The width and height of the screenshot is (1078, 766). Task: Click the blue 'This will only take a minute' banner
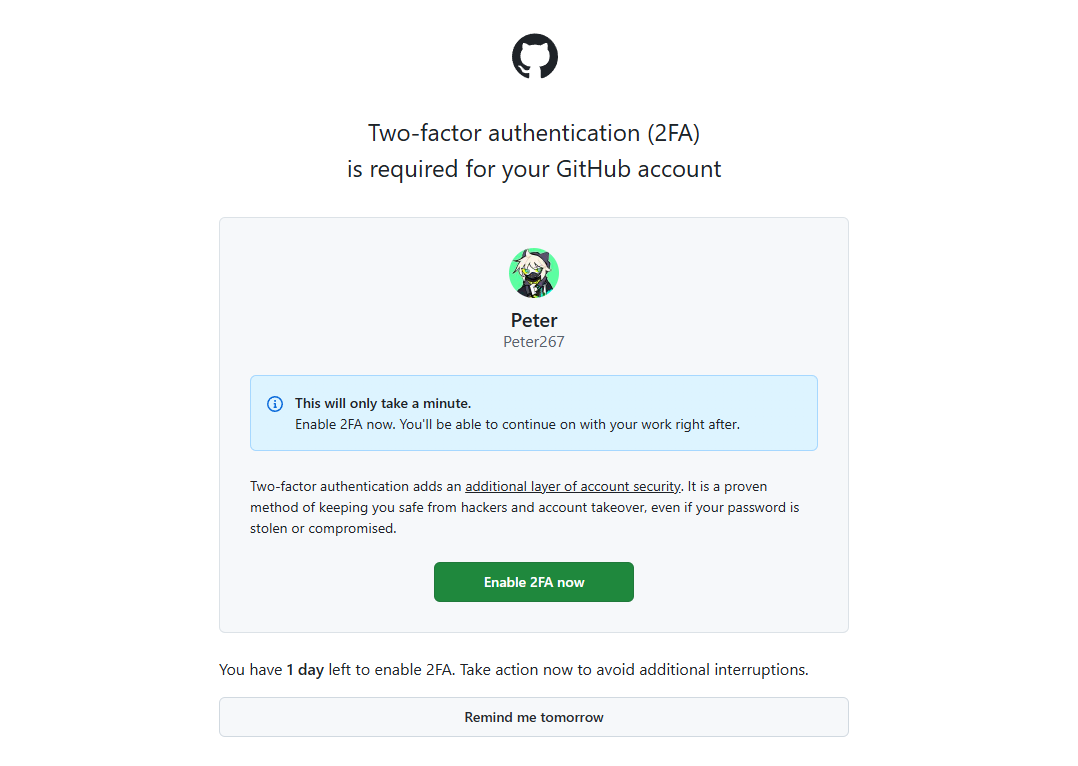[534, 412]
